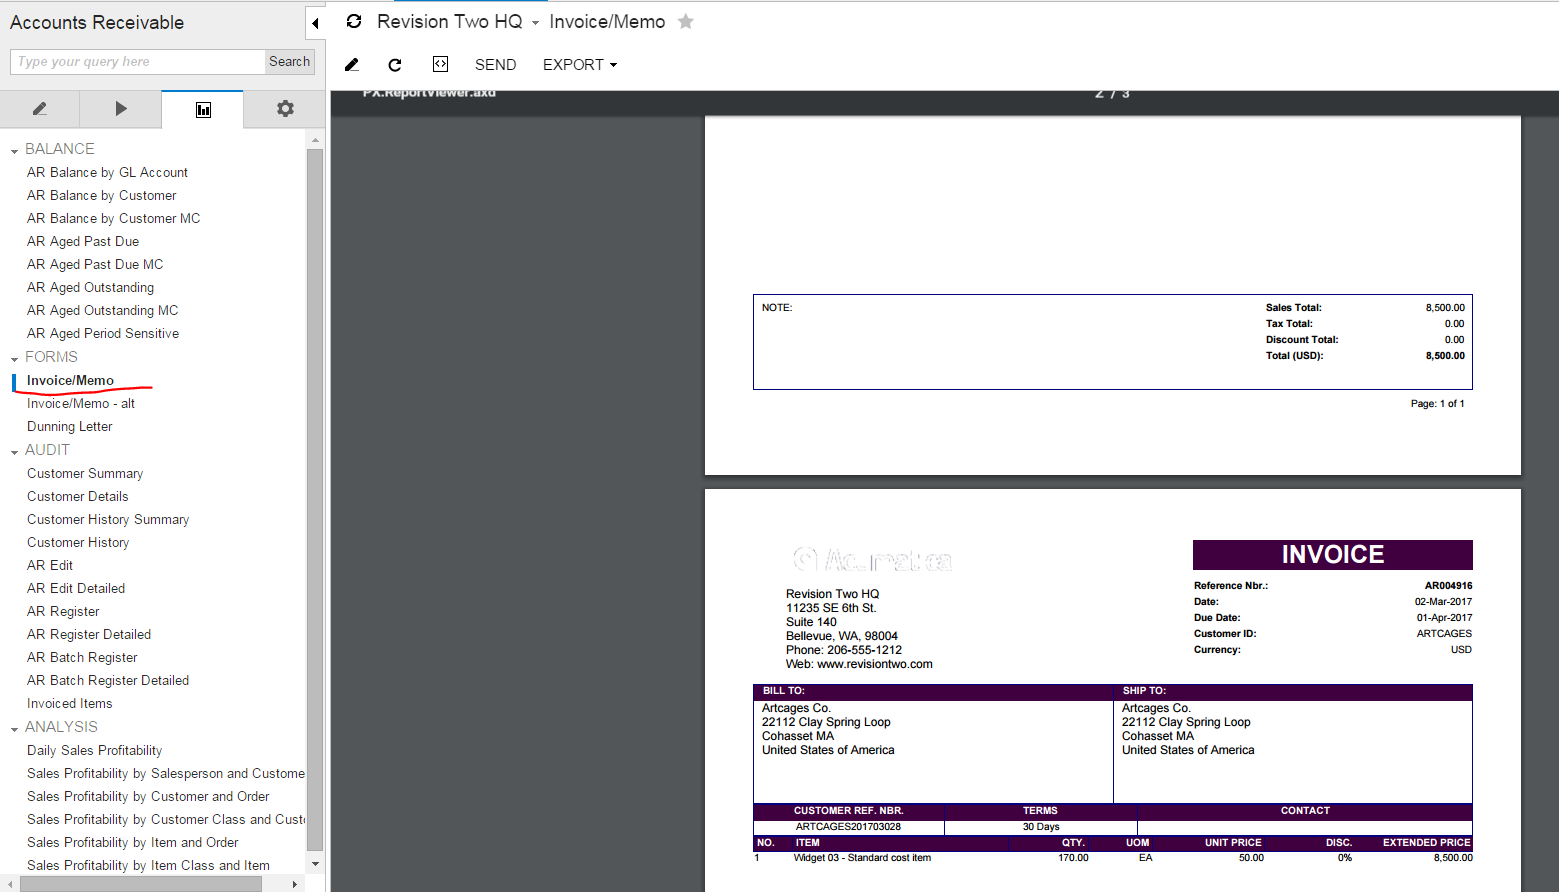Mark Invoice/Memo as favorite via star icon
The image size is (1559, 892).
point(686,21)
